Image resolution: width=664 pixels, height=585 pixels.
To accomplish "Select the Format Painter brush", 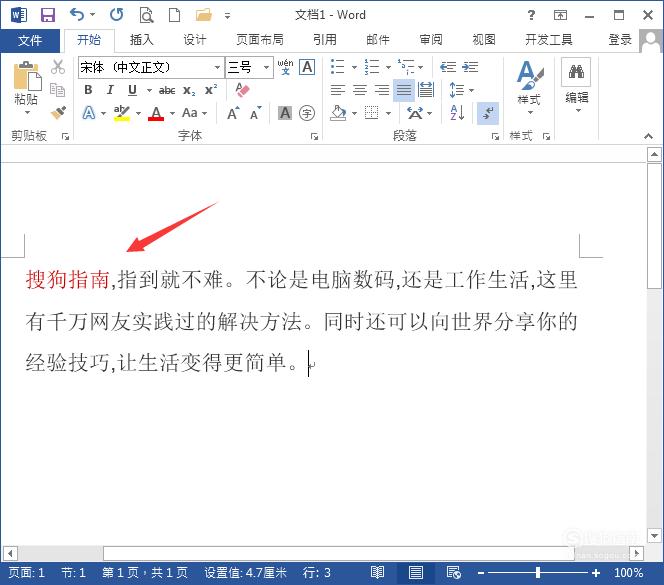I will click(x=58, y=112).
